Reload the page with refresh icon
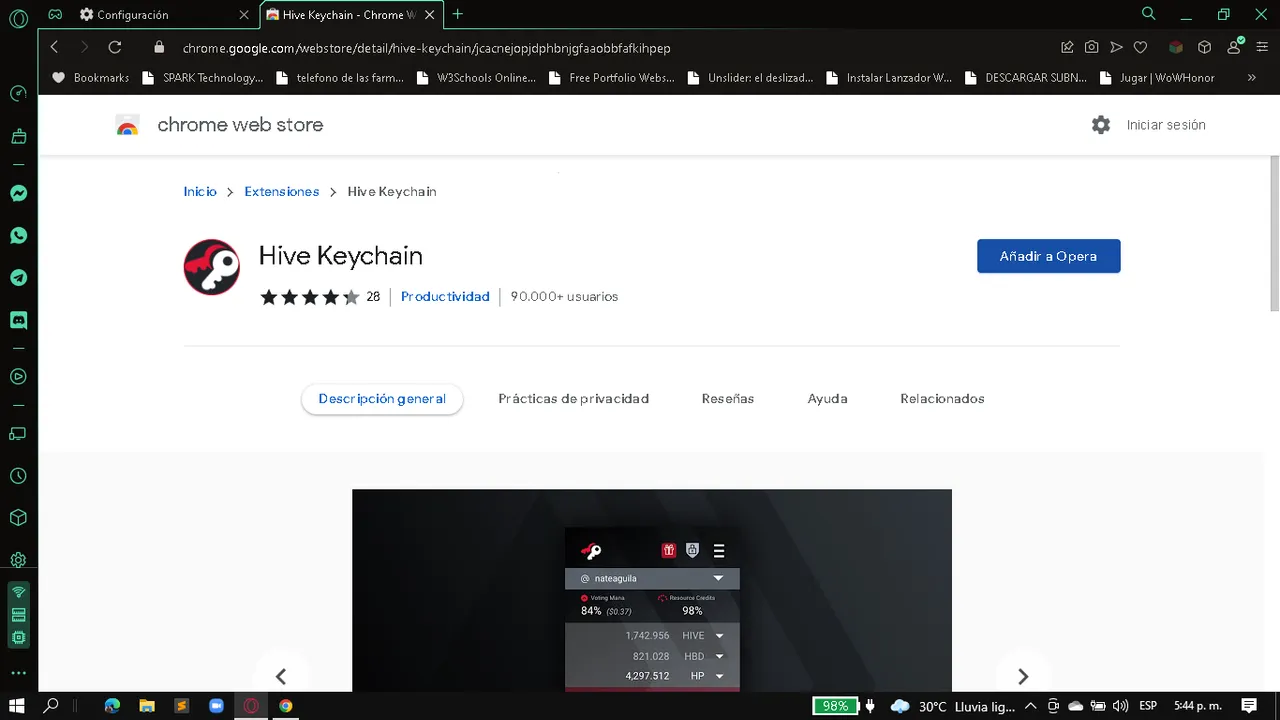The image size is (1280, 720). click(115, 47)
